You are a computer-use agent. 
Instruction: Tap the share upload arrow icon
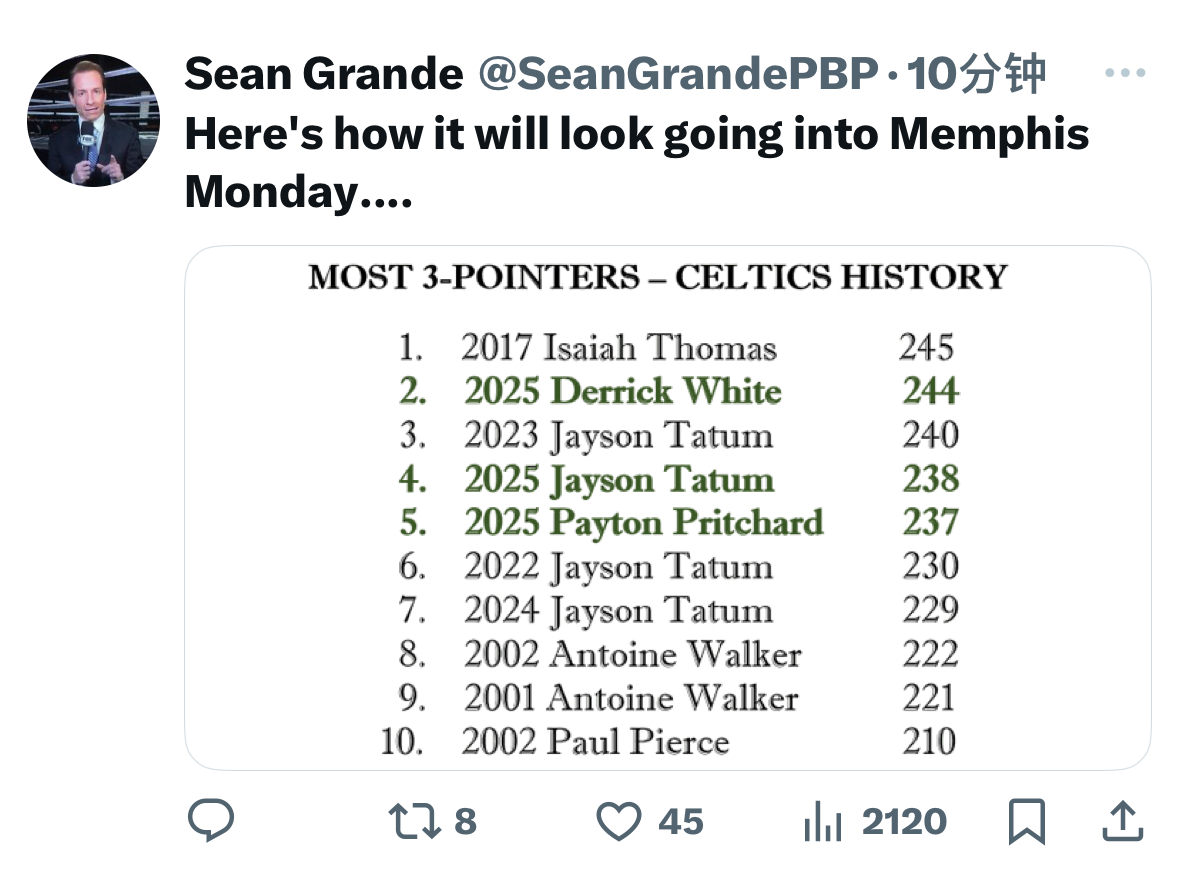point(1123,821)
